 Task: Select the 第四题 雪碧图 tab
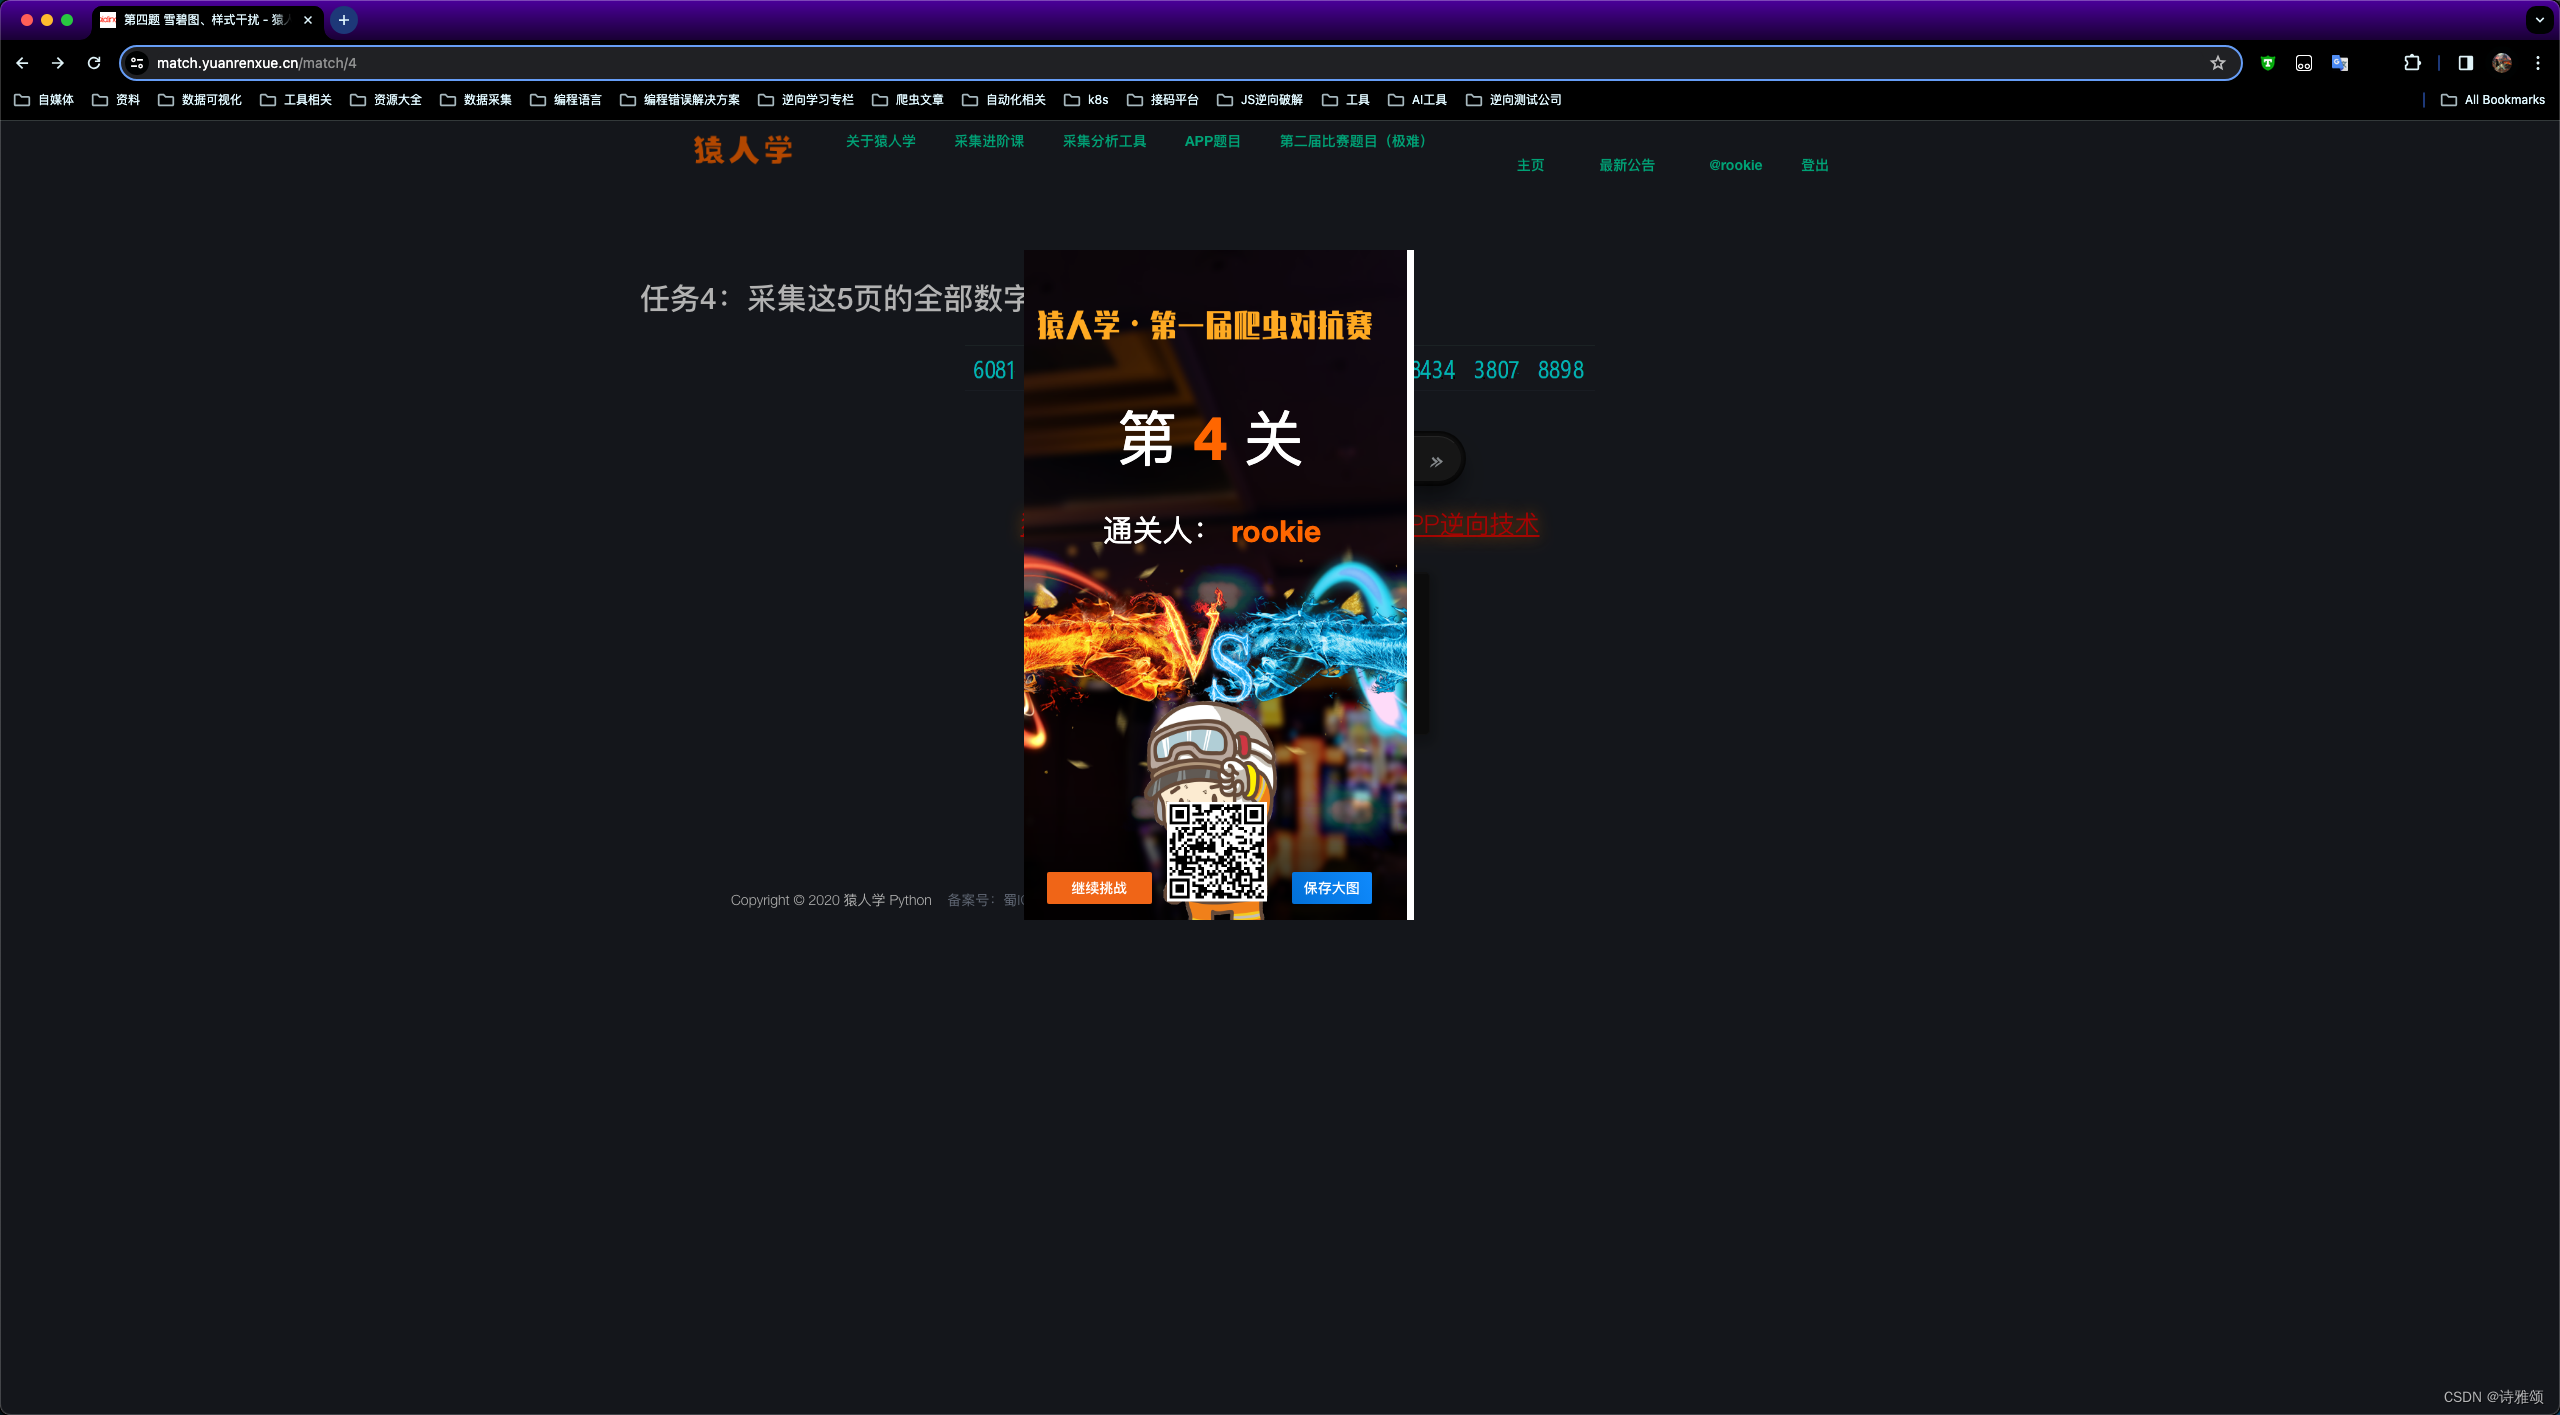pyautogui.click(x=206, y=20)
